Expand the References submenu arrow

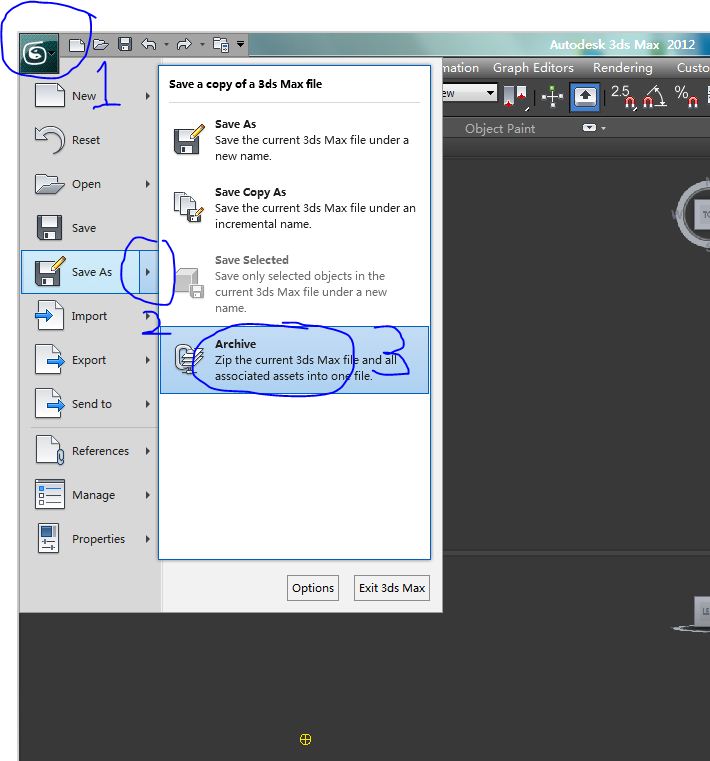coord(148,451)
